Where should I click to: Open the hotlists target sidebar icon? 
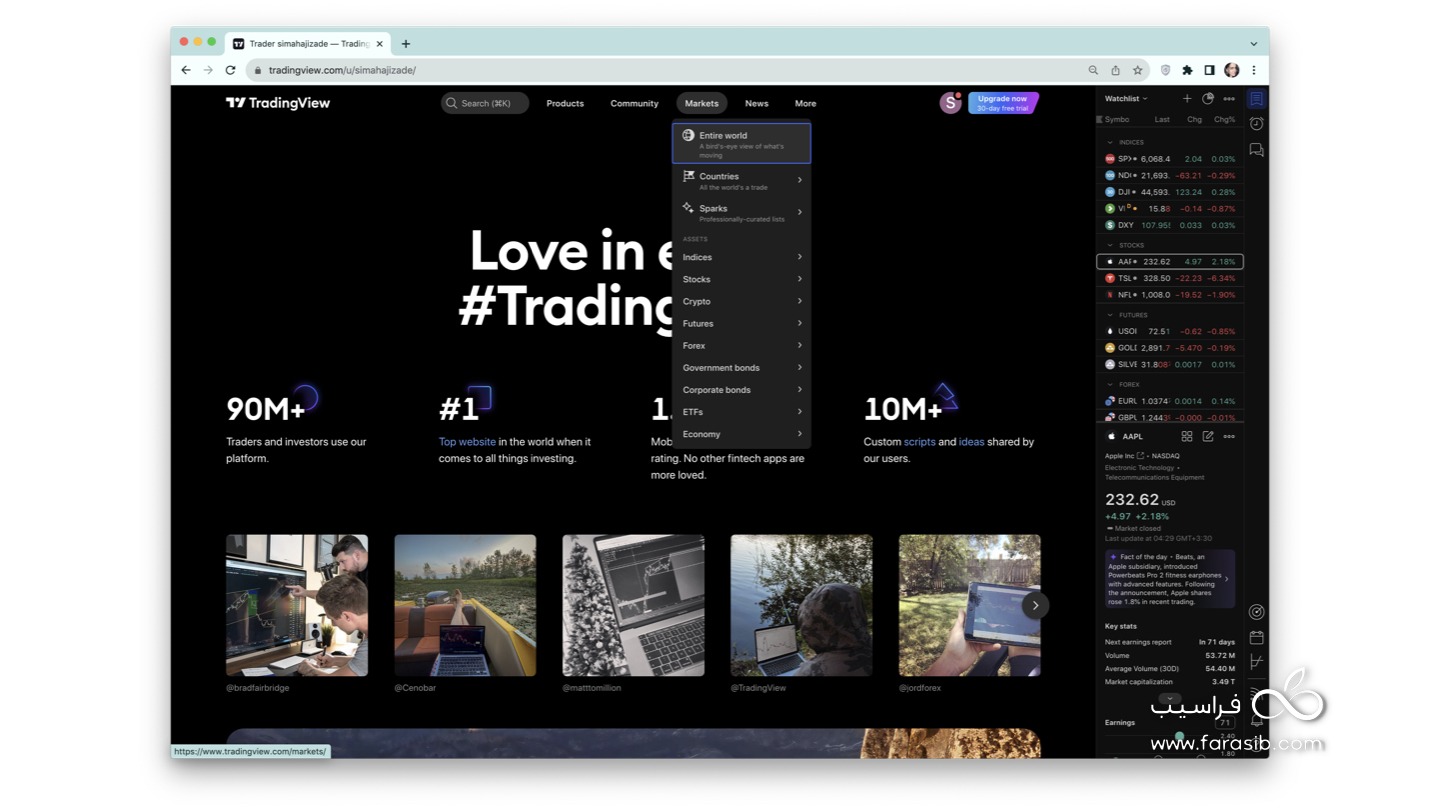[1257, 612]
